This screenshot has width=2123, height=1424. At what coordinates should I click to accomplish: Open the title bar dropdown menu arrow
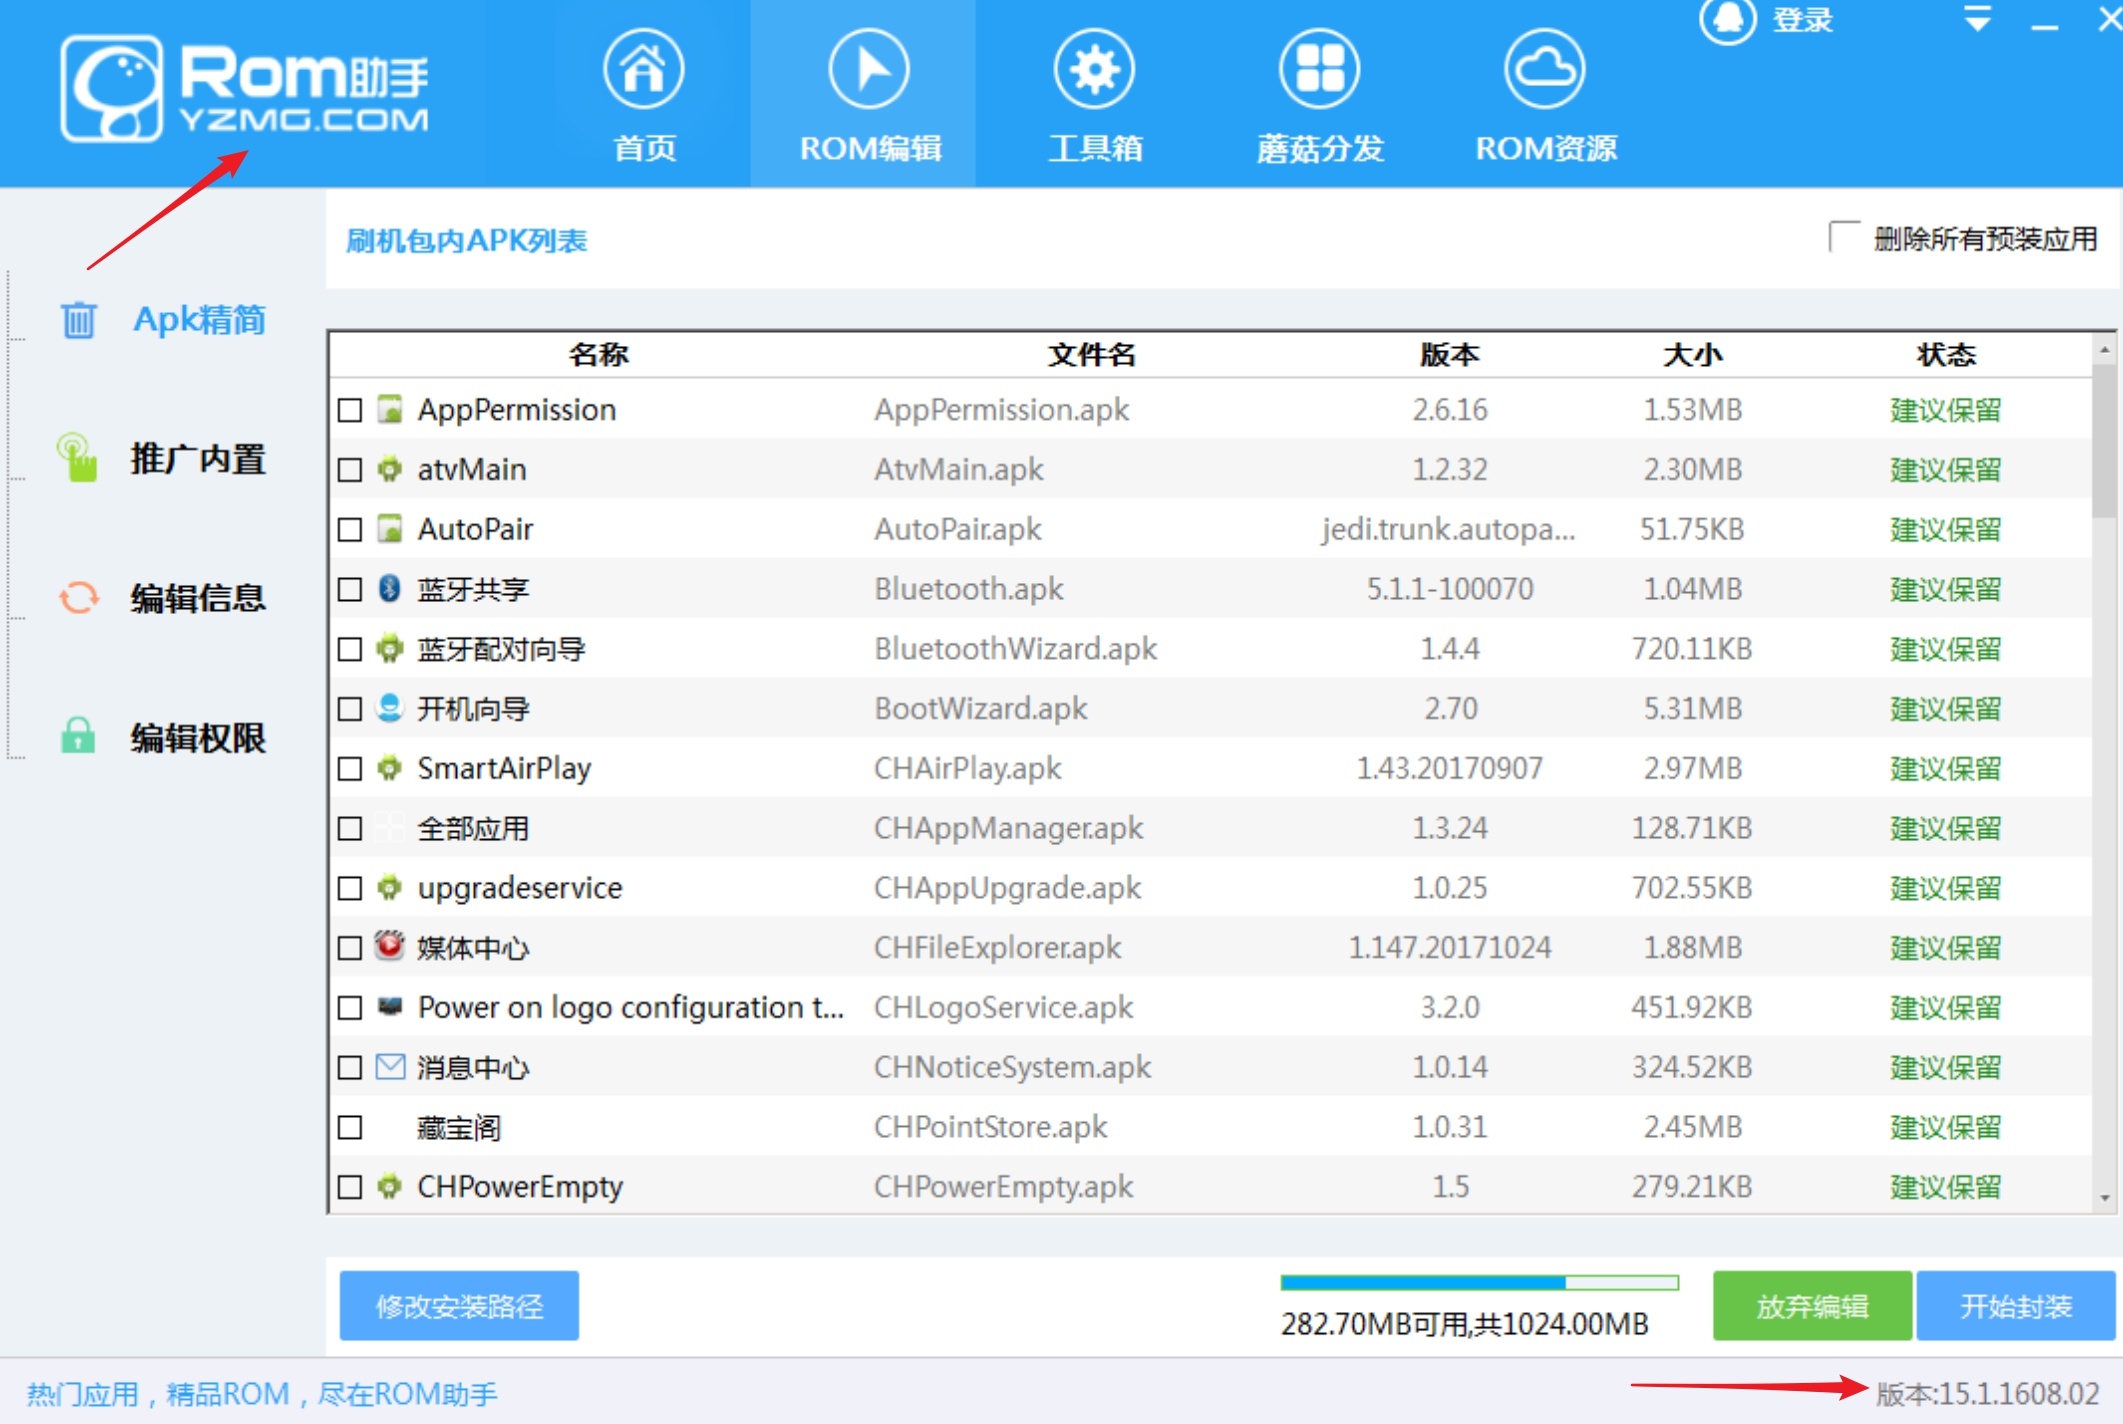point(1977,18)
